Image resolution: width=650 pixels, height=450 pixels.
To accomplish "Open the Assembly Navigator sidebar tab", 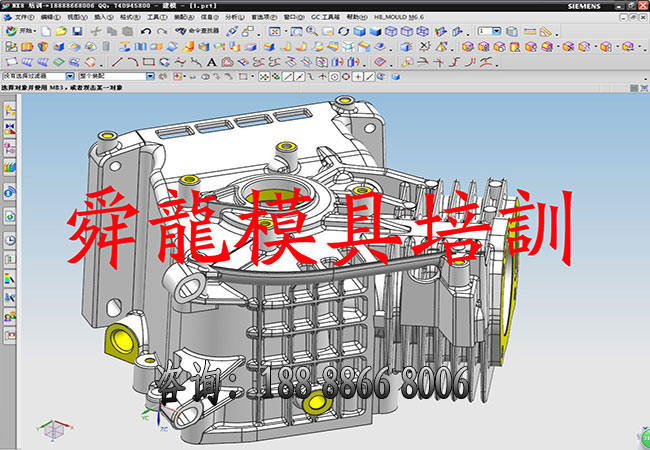I will tap(10, 111).
